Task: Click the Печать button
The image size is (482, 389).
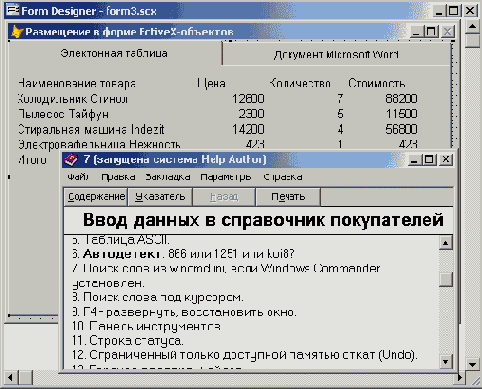Action: [x=288, y=197]
